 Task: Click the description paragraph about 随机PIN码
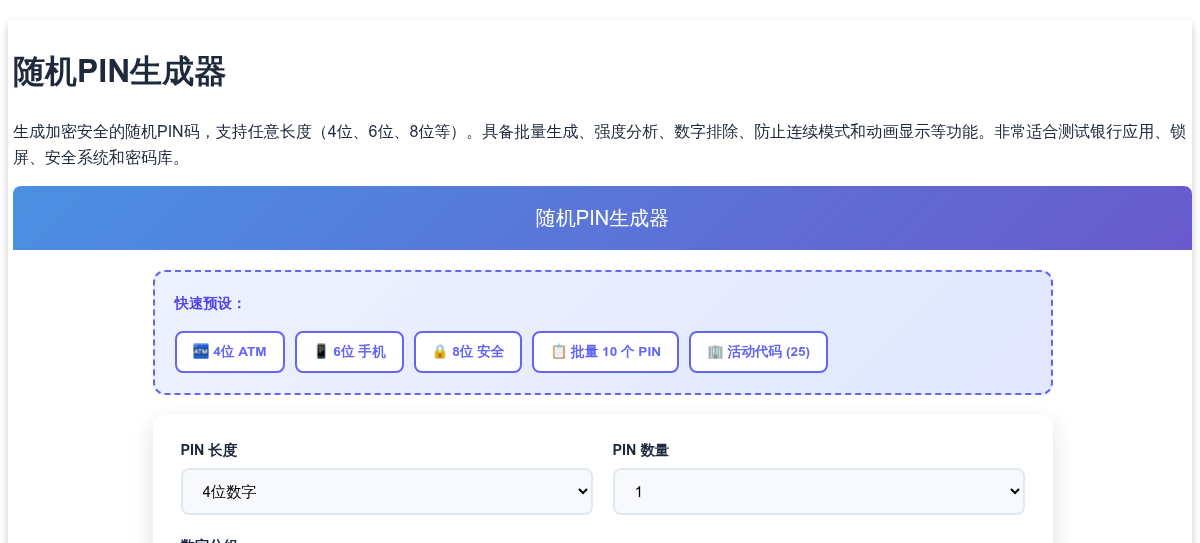coord(600,145)
